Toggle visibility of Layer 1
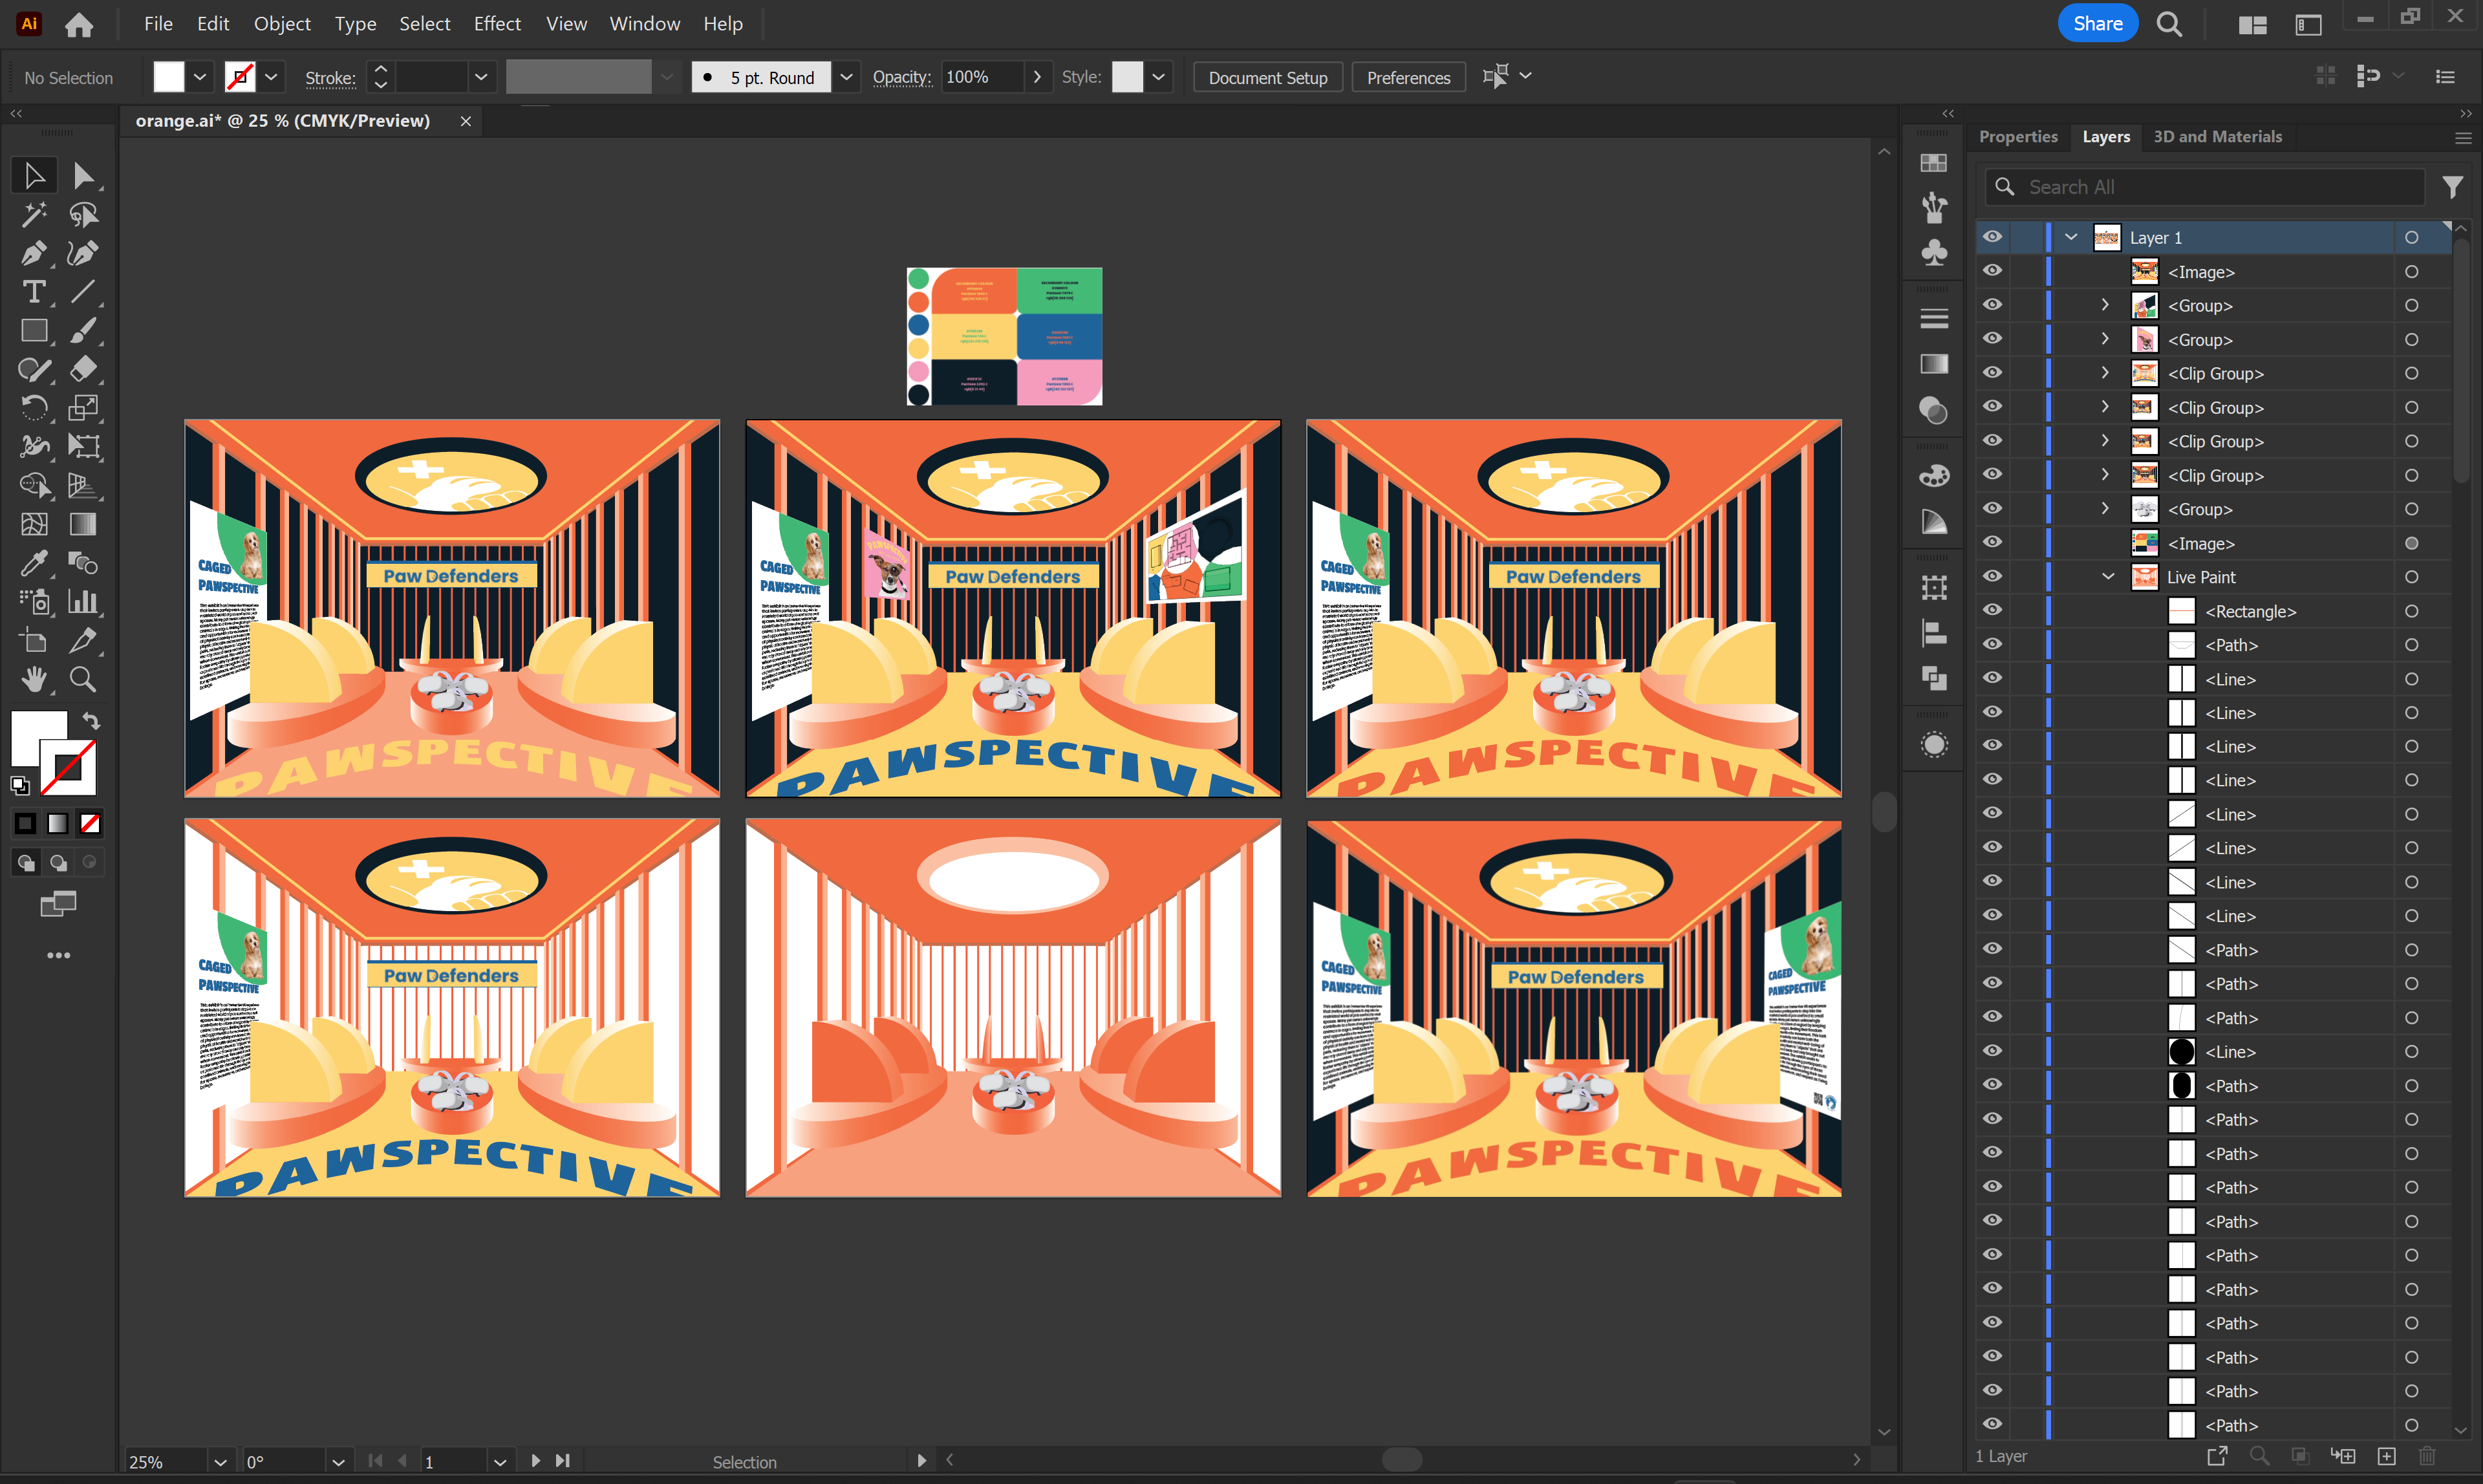This screenshot has height=1484, width=2483. pyautogui.click(x=1992, y=237)
